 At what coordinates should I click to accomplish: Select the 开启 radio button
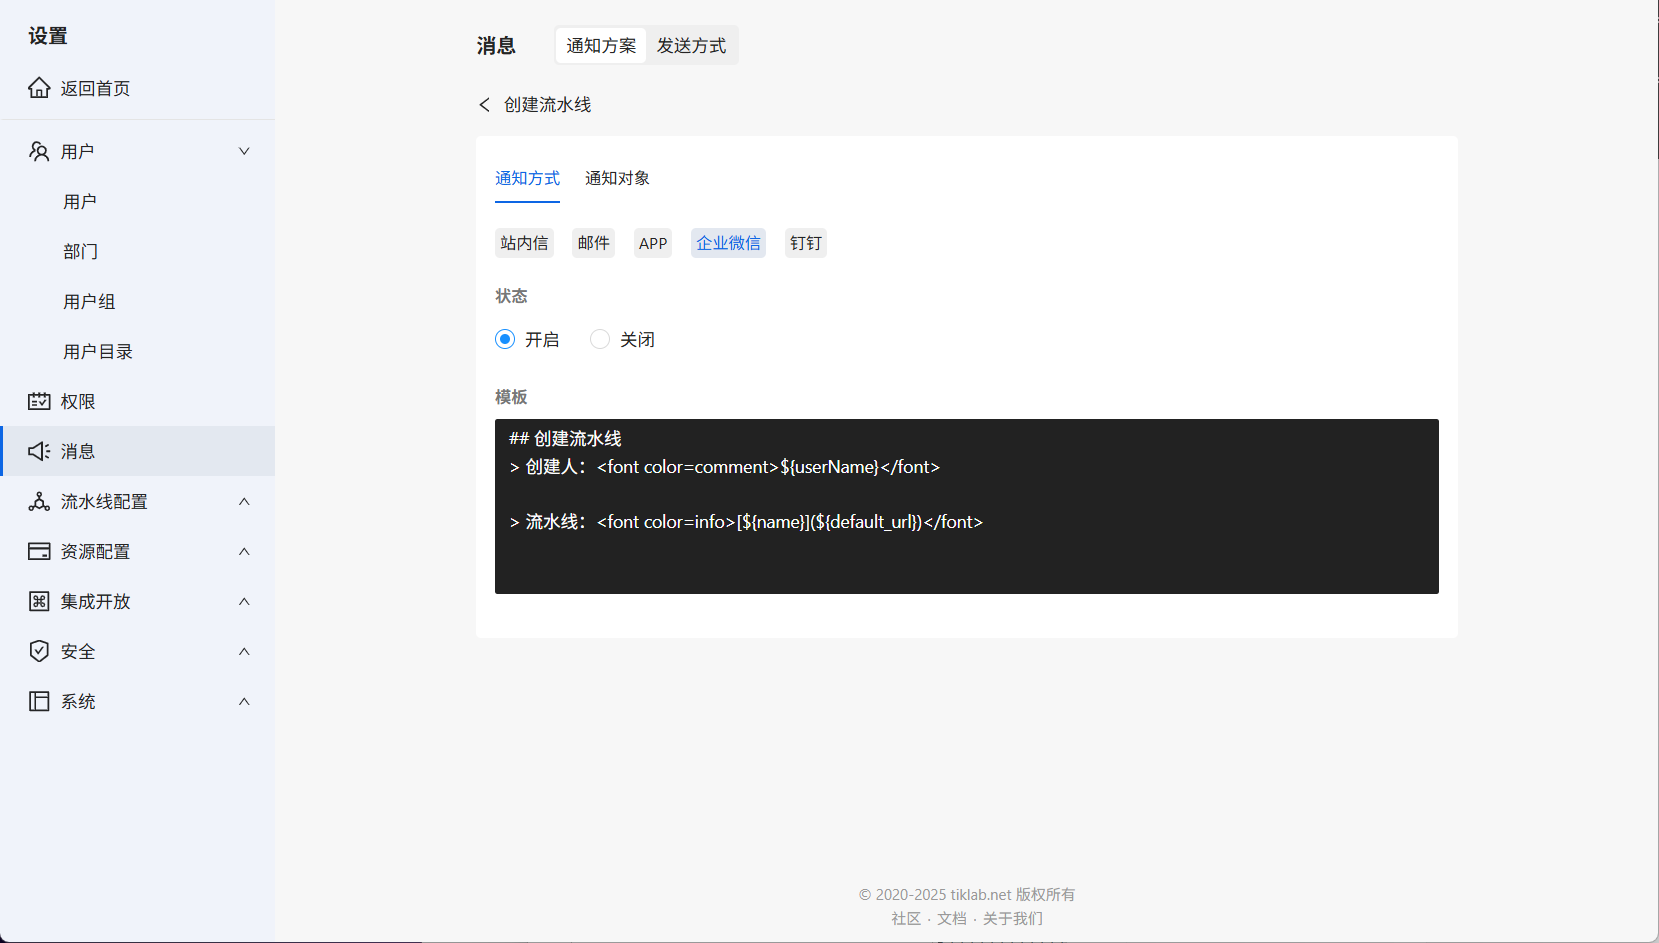click(x=505, y=339)
